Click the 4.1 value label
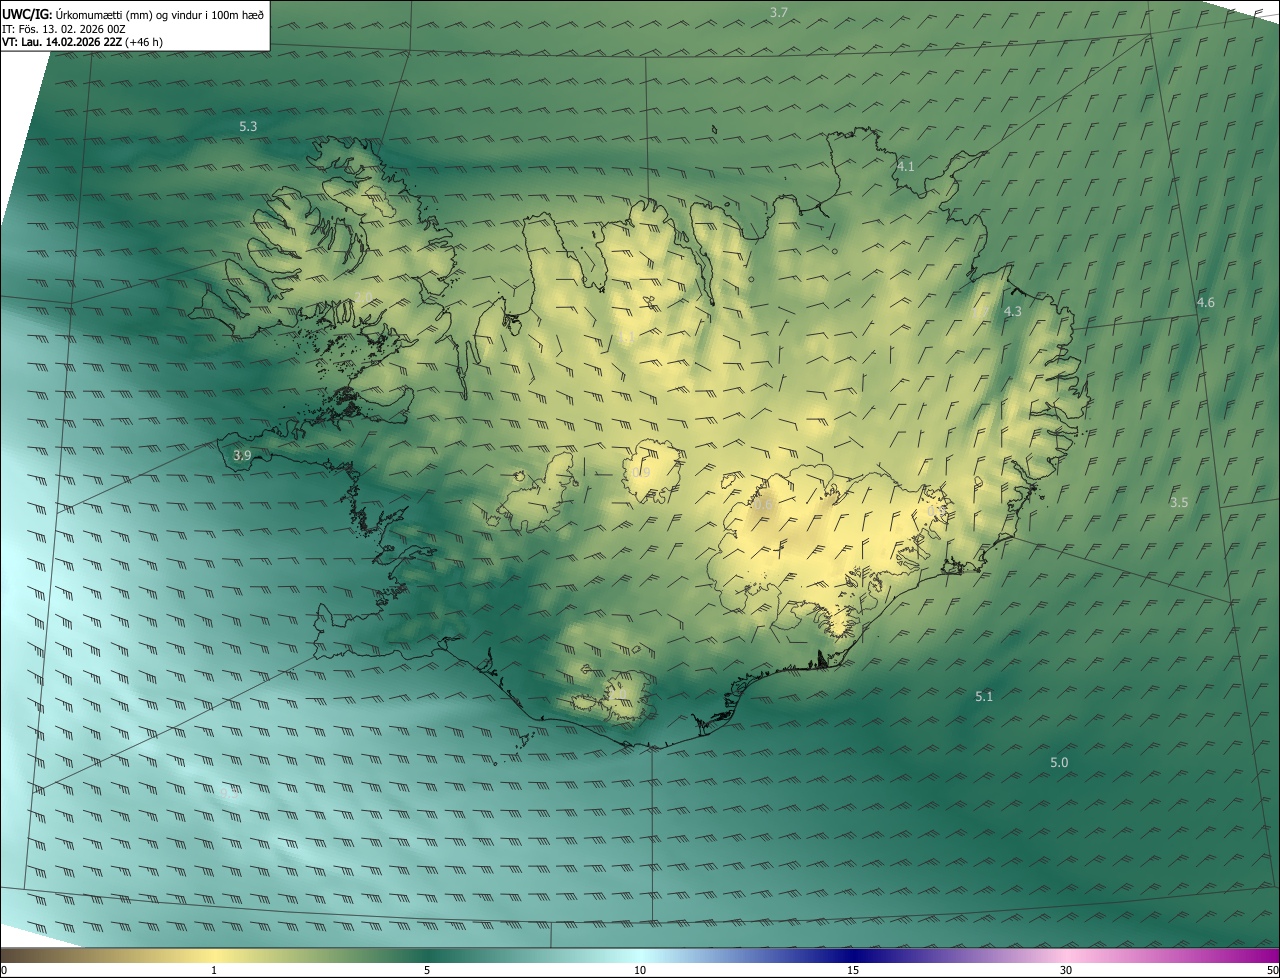The width and height of the screenshot is (1280, 978). point(905,166)
